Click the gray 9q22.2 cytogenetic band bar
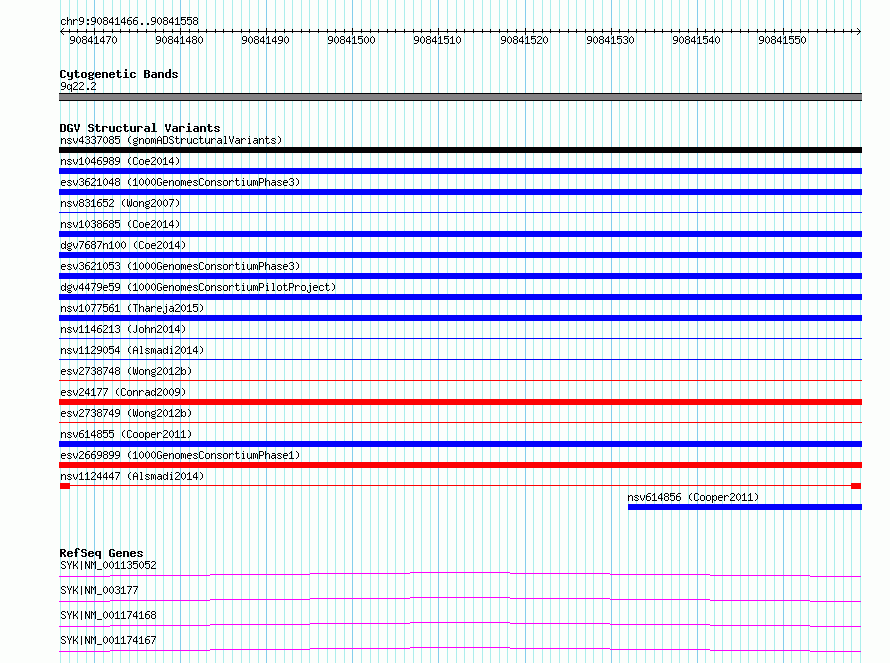 460,97
